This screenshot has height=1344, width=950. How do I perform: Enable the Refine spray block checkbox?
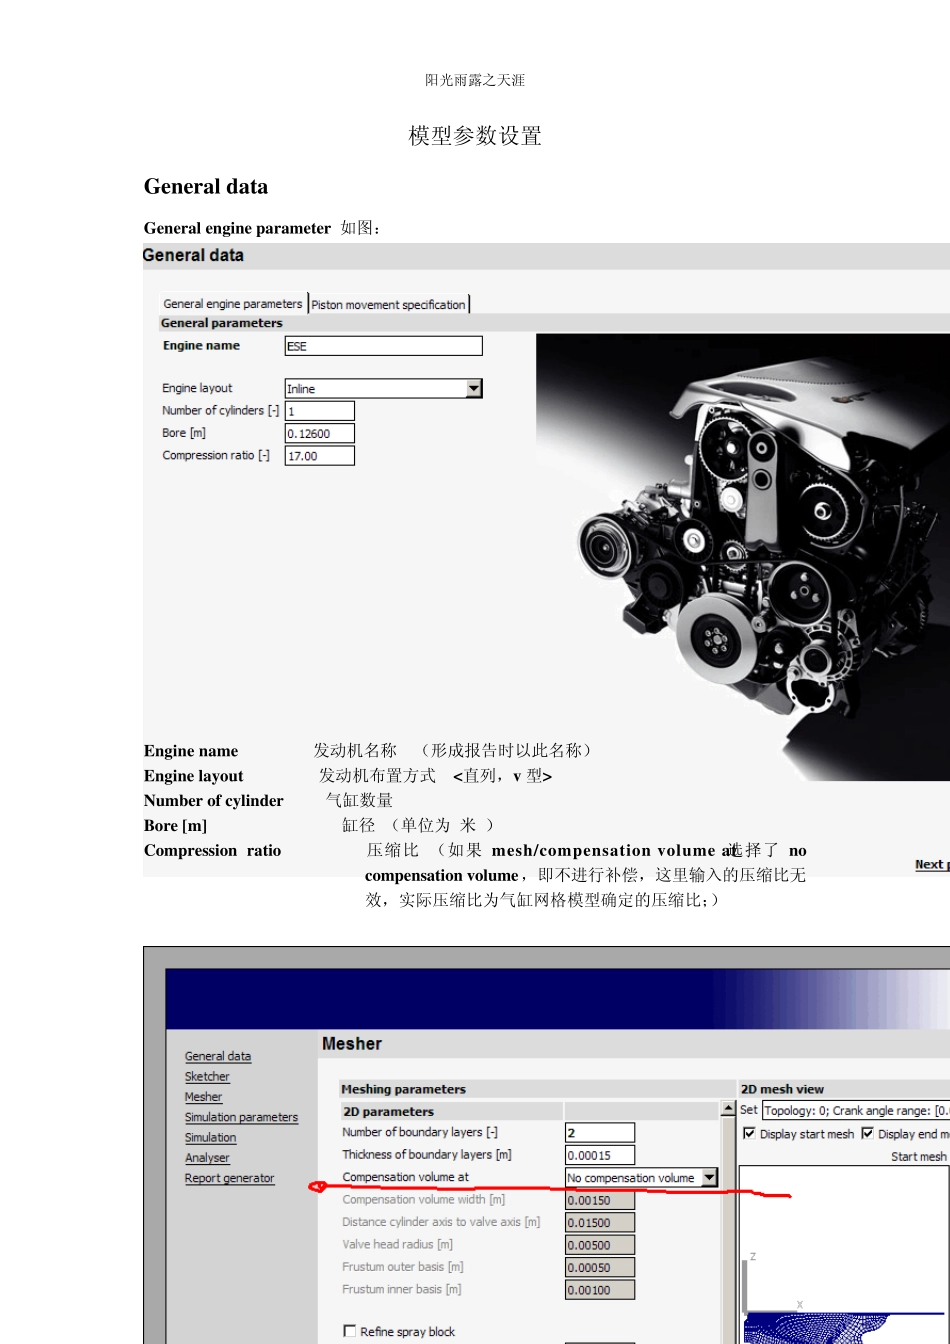[350, 1331]
